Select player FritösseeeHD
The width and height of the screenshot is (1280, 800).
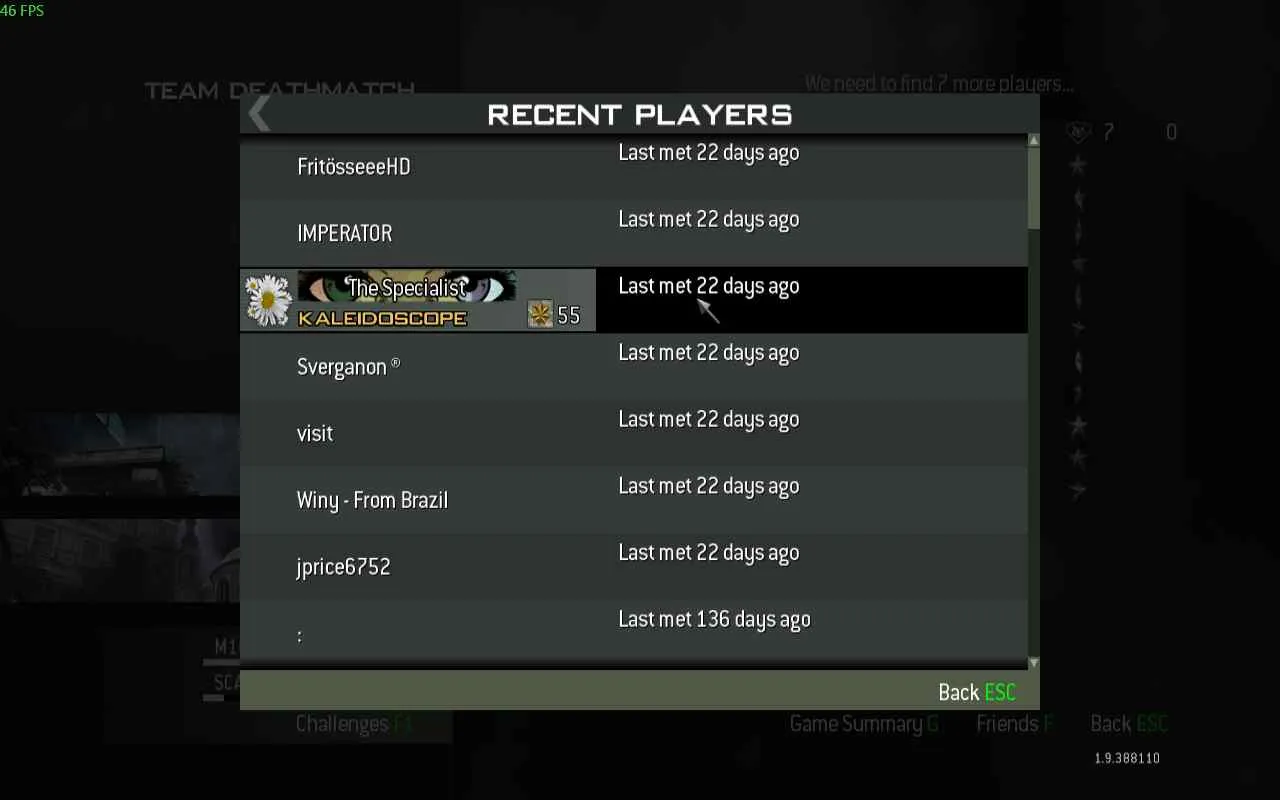click(x=633, y=166)
